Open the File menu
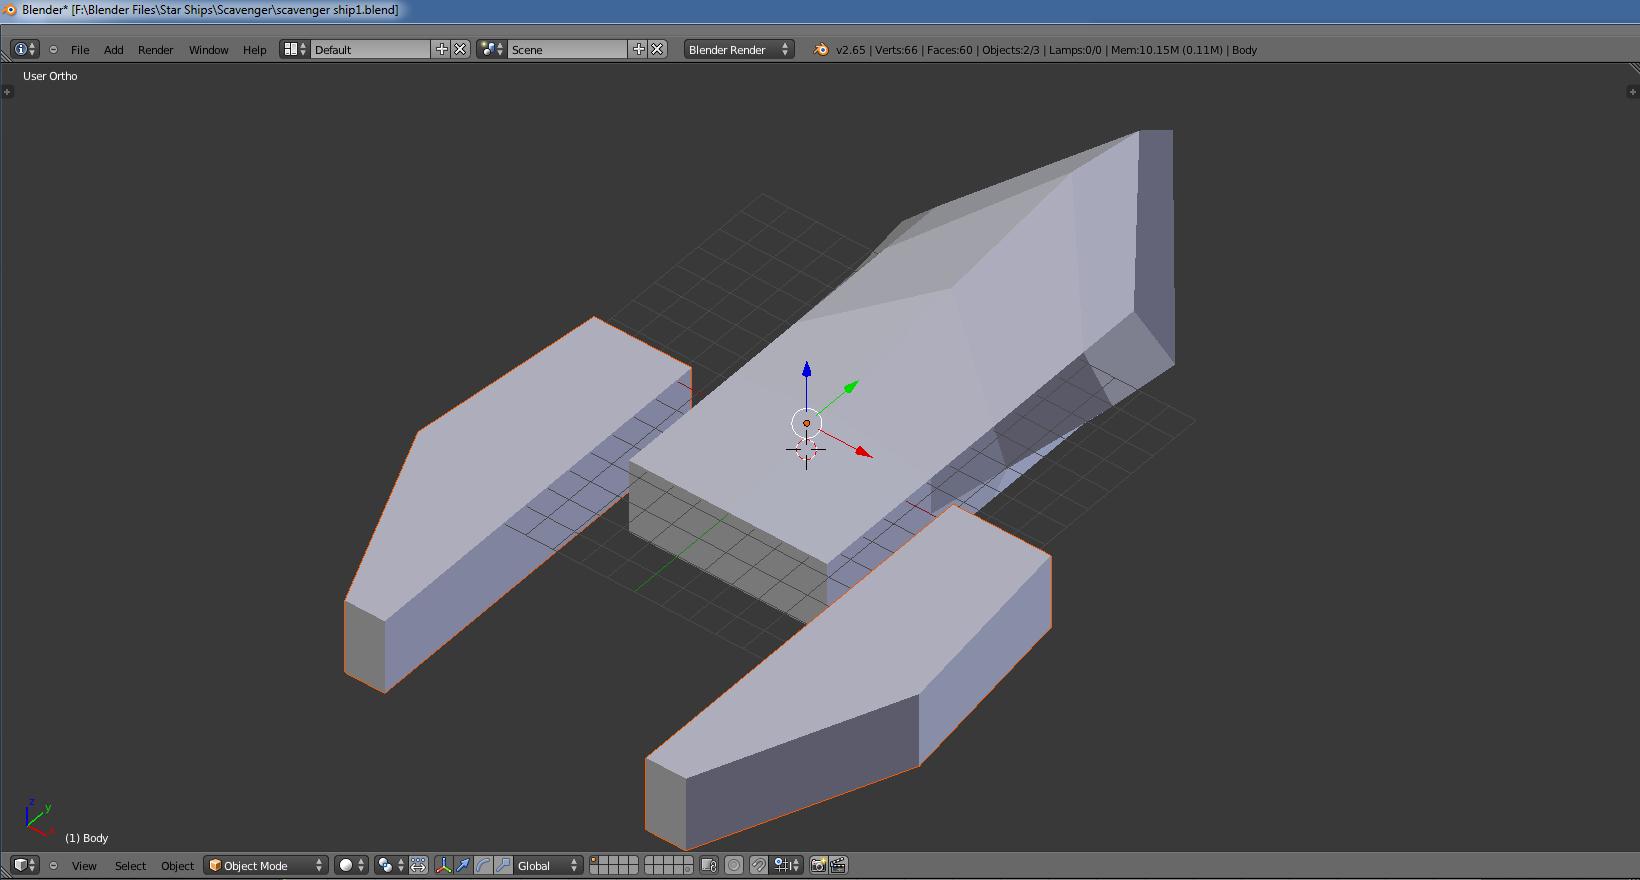This screenshot has width=1640, height=880. [80, 49]
